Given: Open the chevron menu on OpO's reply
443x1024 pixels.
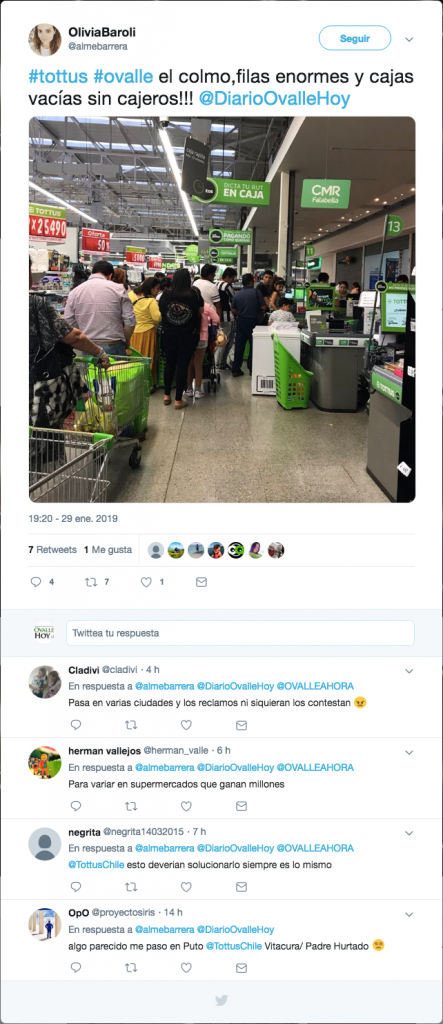Looking at the screenshot, I should point(409,914).
